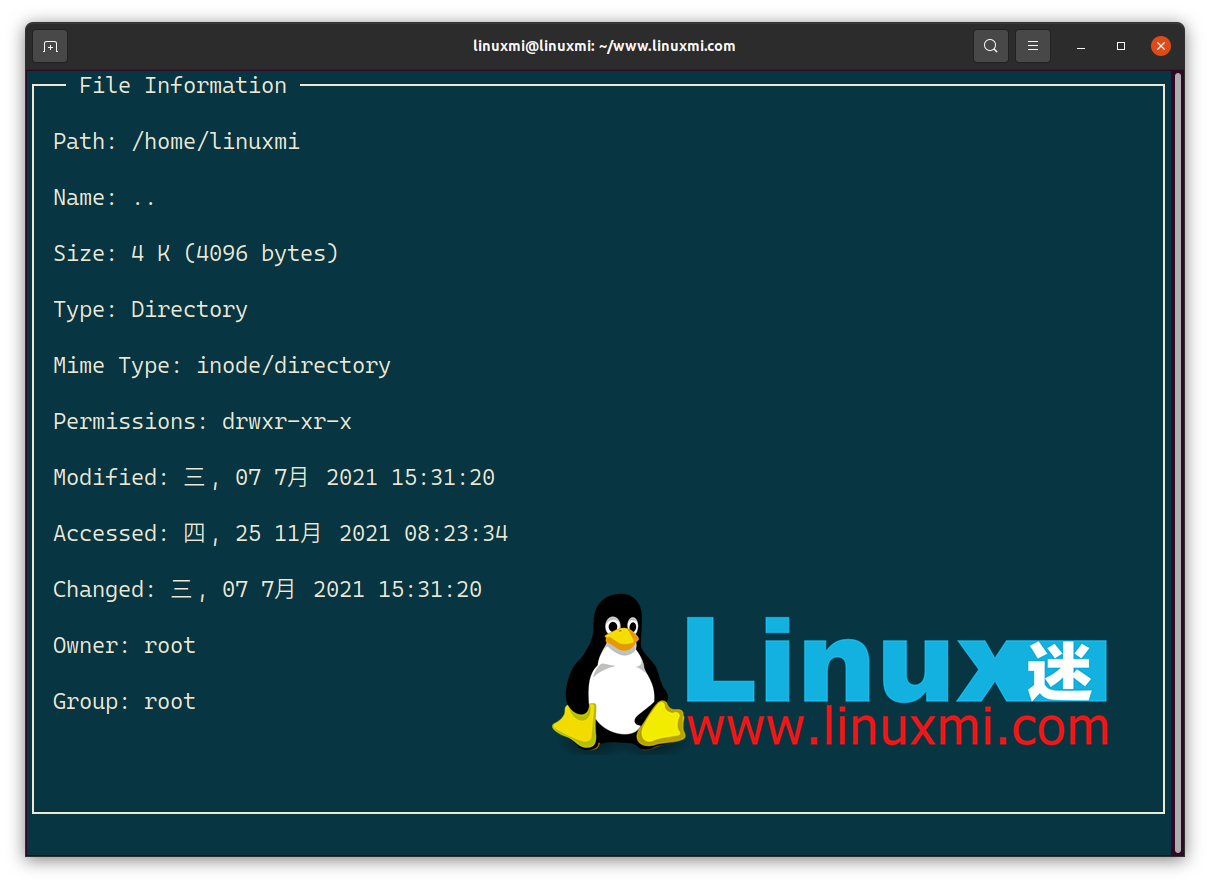Select the Owner: root line
Image resolution: width=1210 pixels, height=885 pixels.
coord(124,646)
